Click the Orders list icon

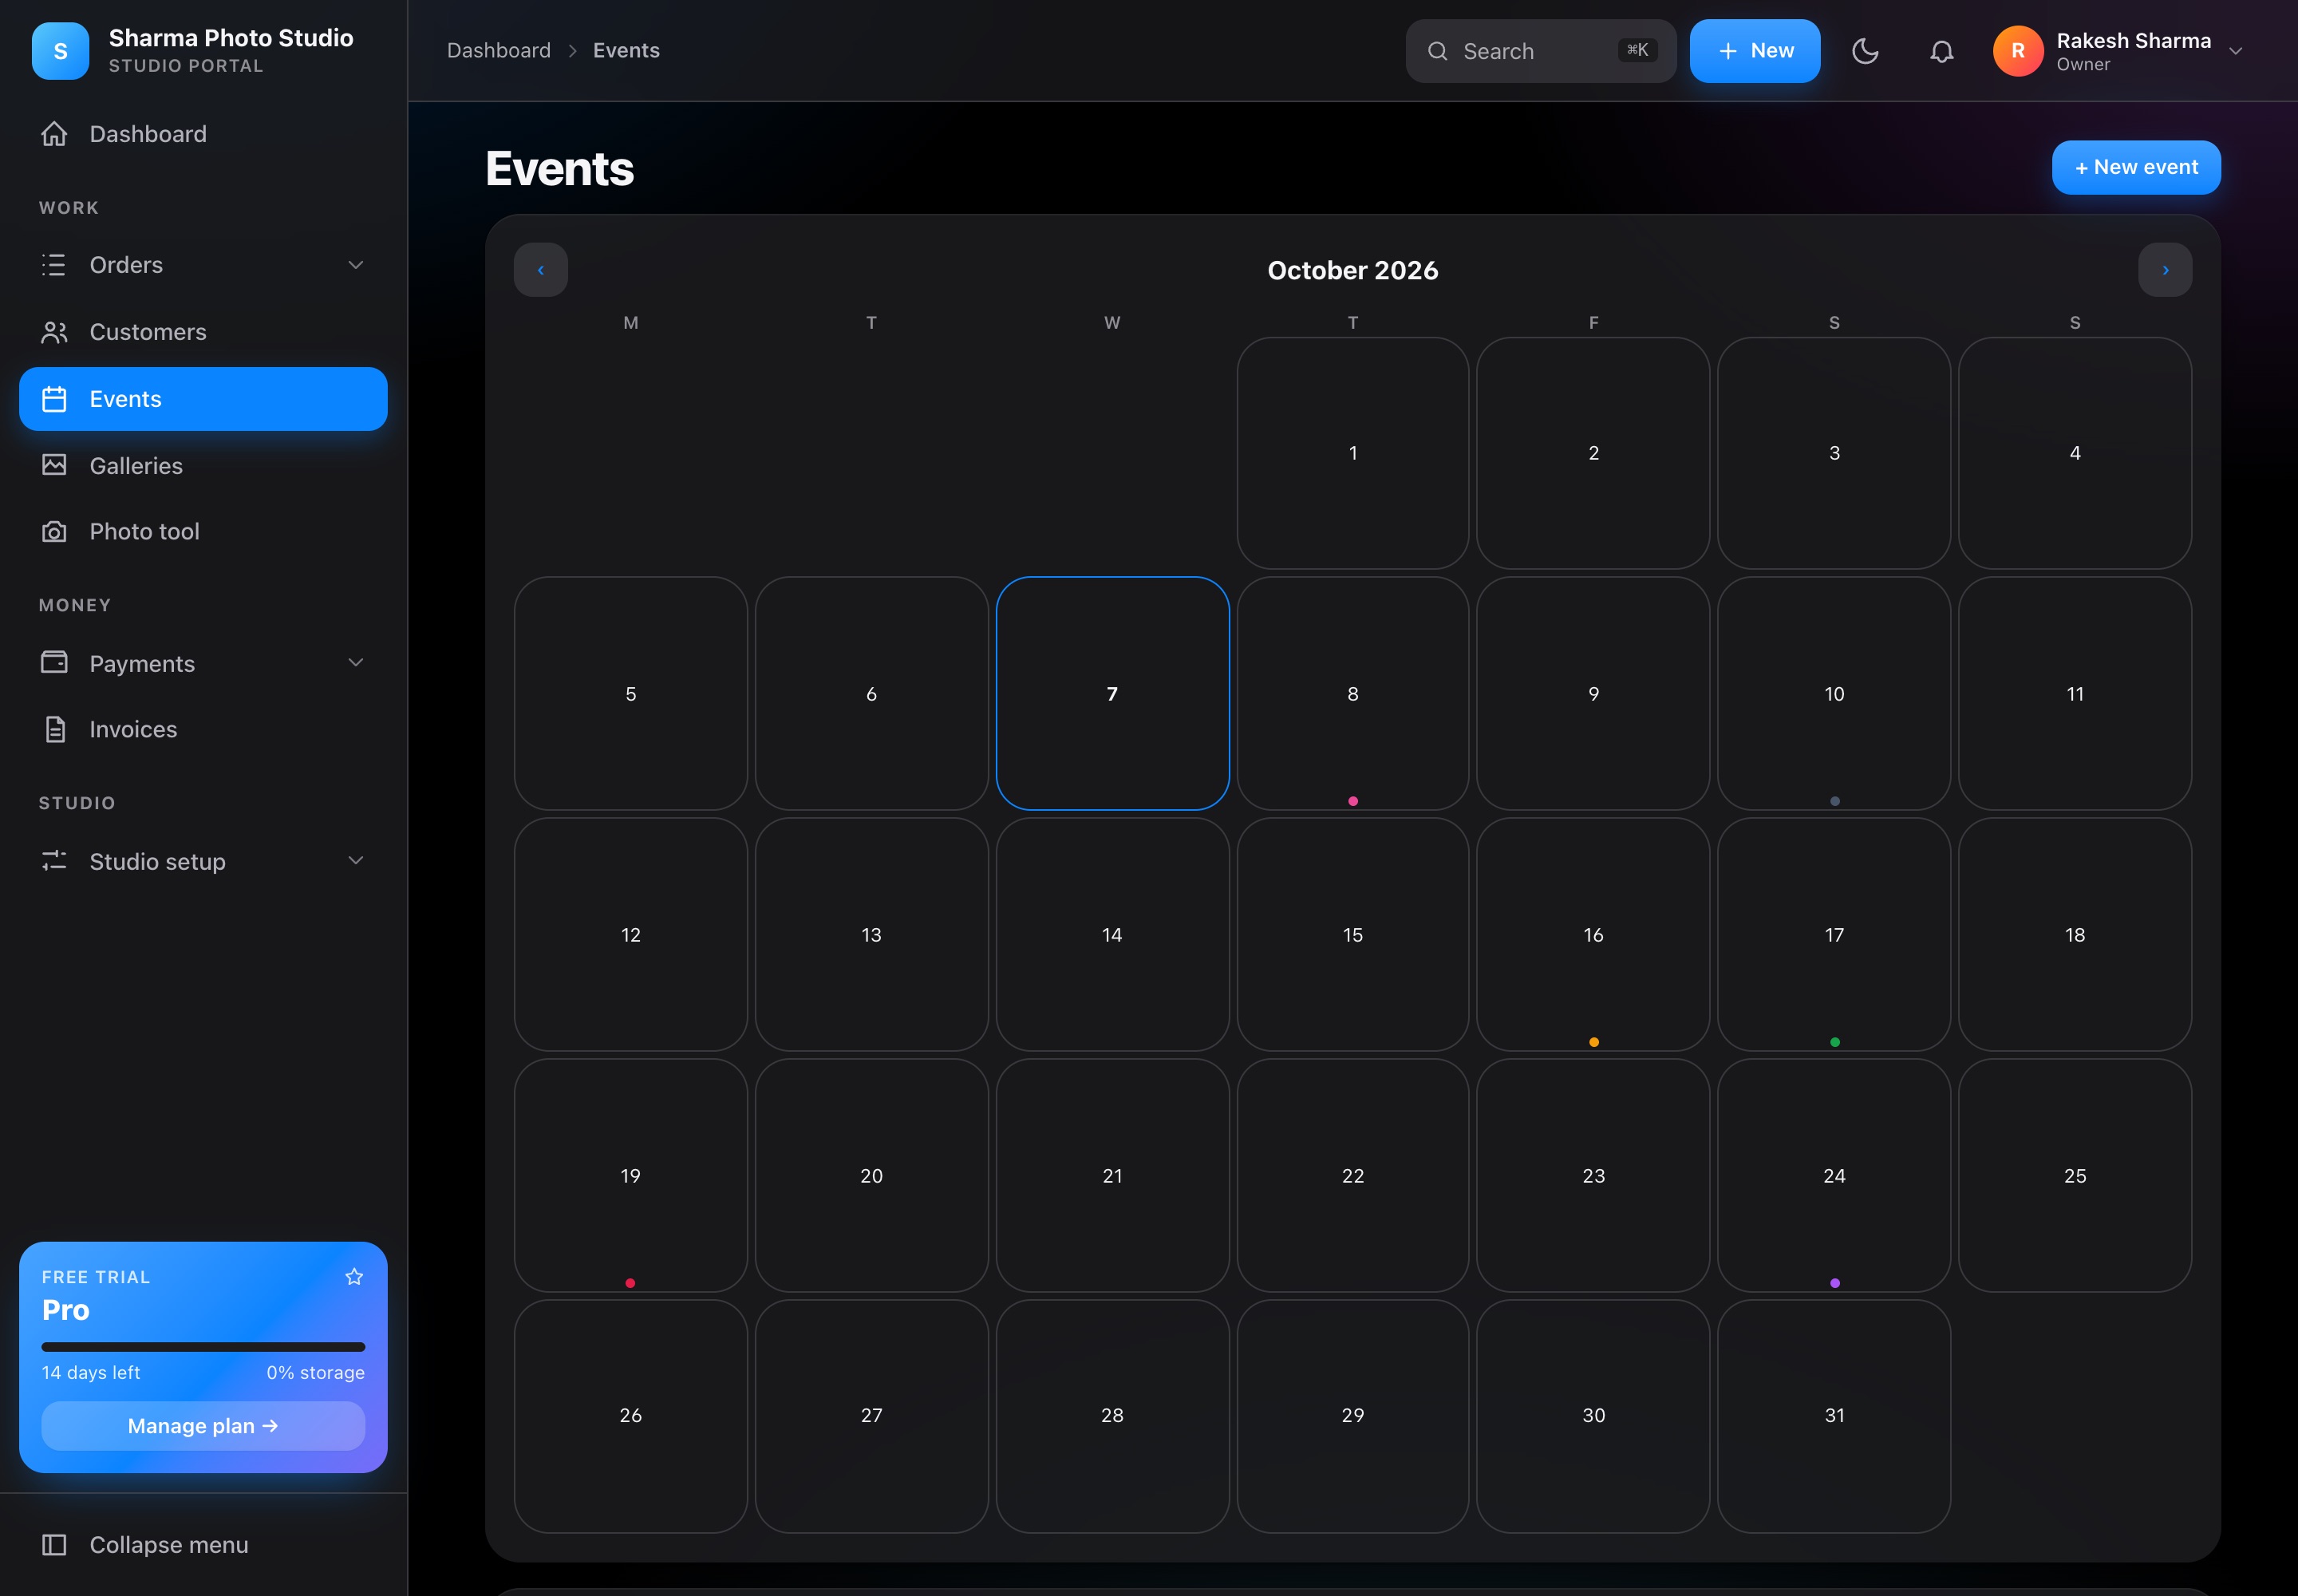pos(54,265)
